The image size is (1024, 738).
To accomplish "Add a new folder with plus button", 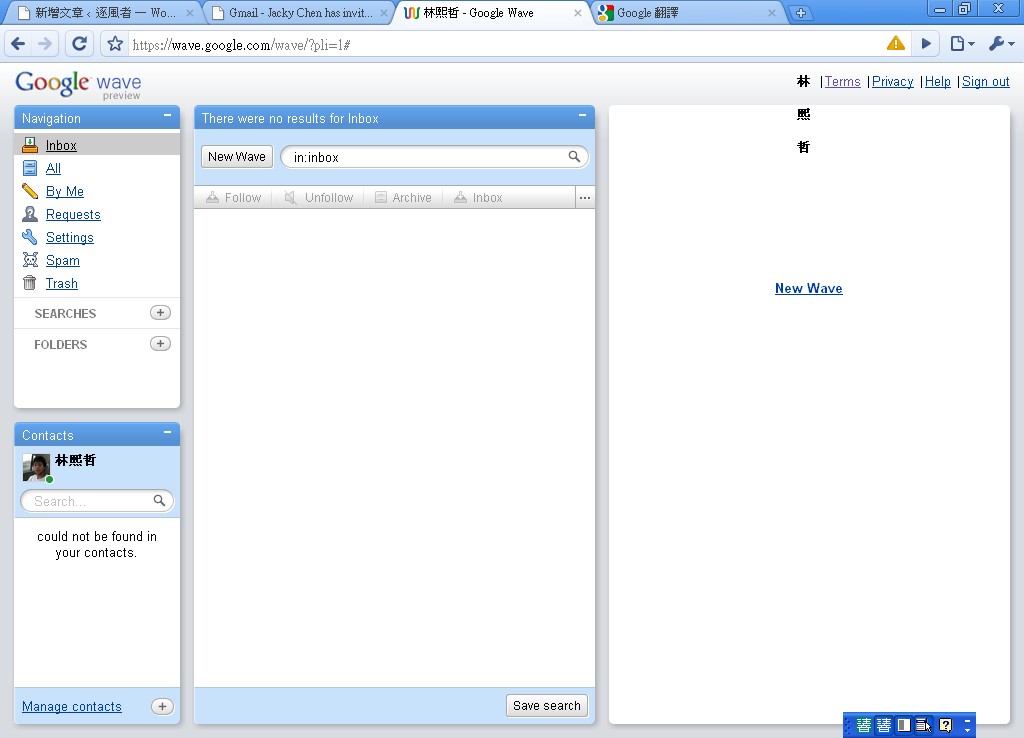I will (x=160, y=344).
